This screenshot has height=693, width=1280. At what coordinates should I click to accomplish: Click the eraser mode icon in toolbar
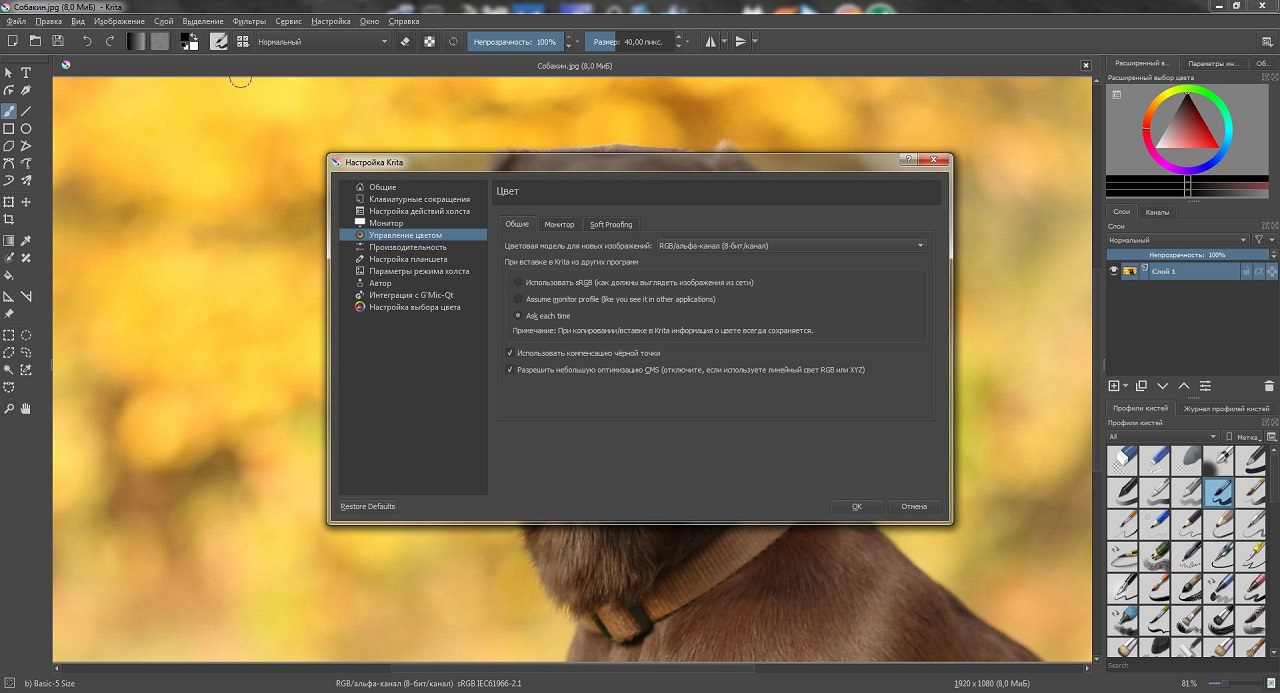pos(405,42)
